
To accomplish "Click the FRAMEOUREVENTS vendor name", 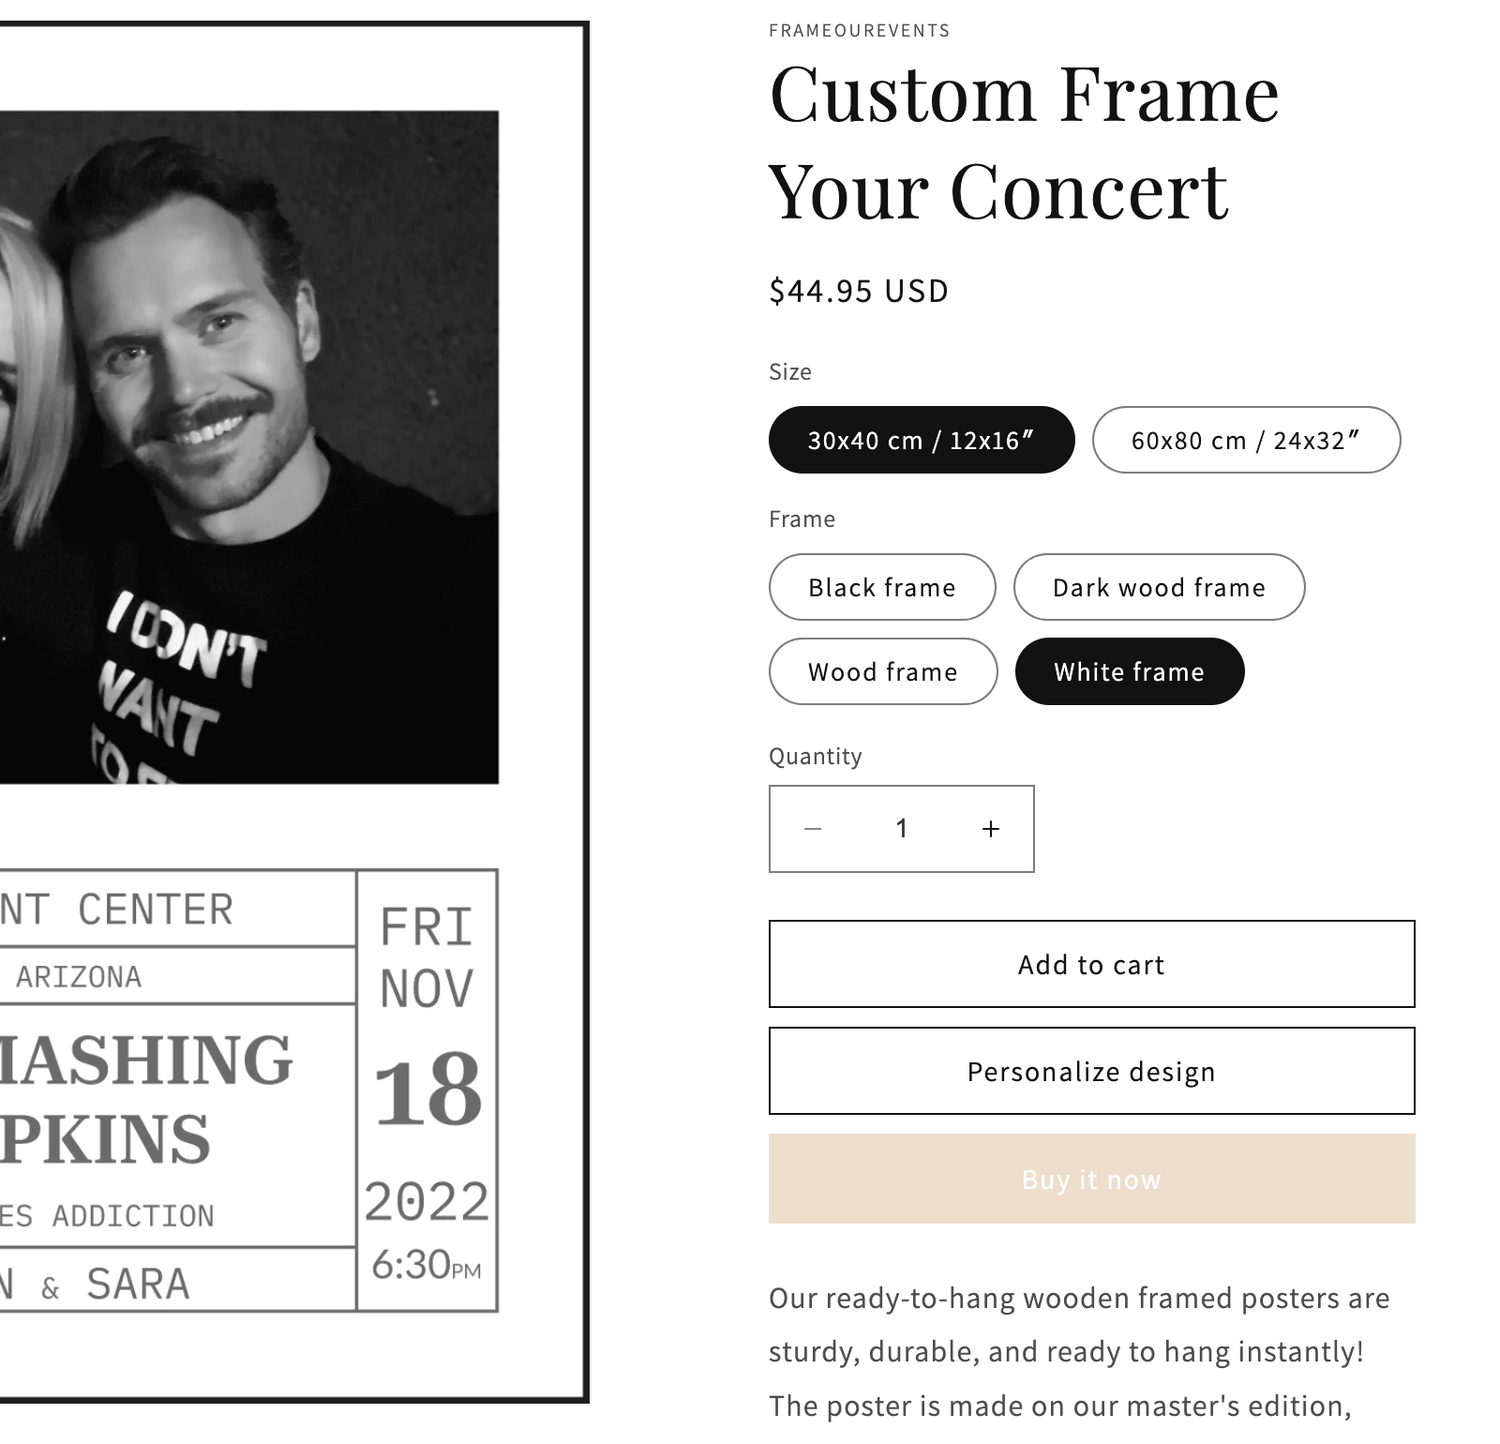I will point(859,31).
